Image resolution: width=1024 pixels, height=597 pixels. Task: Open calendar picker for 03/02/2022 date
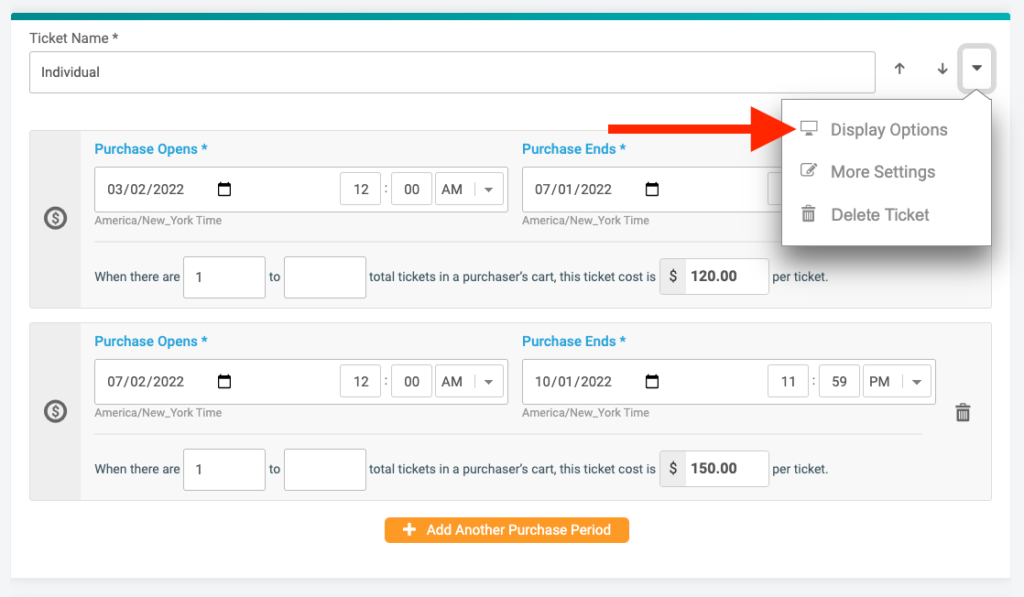click(x=224, y=189)
